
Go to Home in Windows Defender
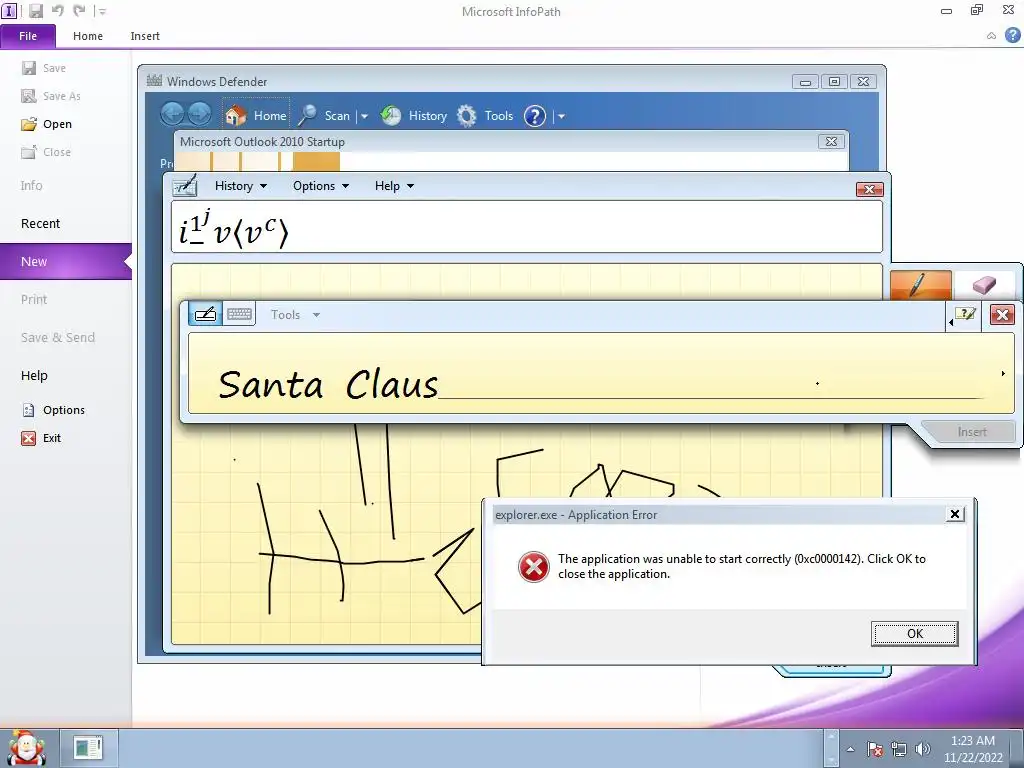click(256, 116)
